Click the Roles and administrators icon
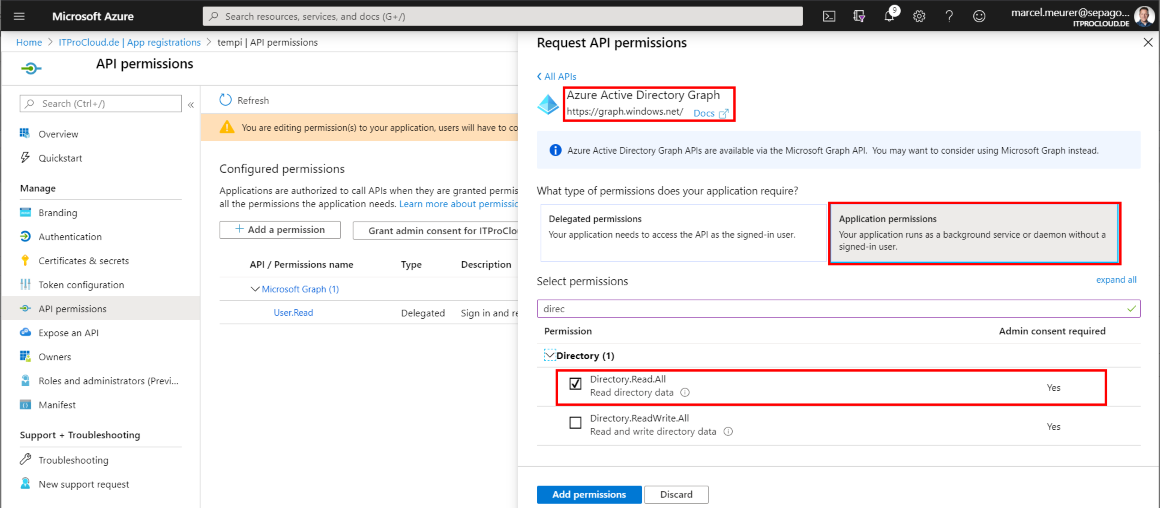 click(x=25, y=381)
